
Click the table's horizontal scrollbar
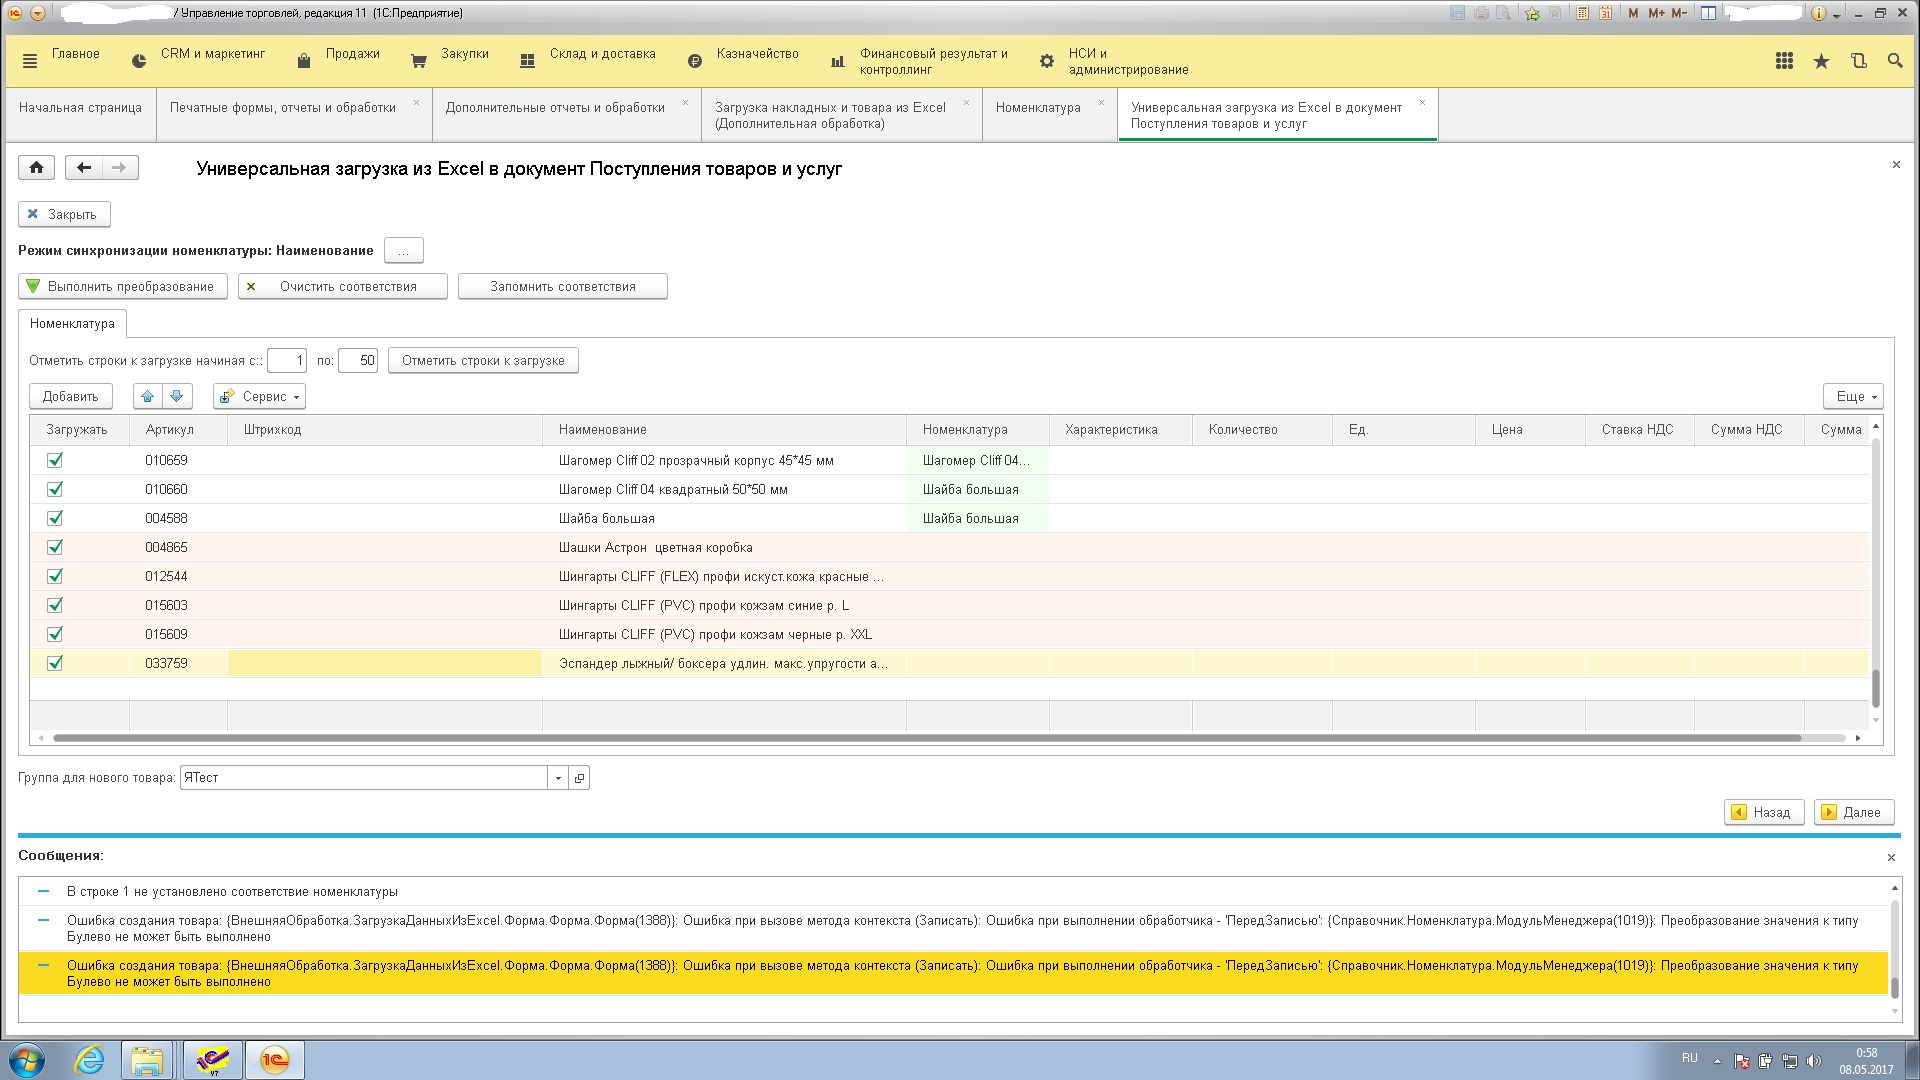point(927,738)
